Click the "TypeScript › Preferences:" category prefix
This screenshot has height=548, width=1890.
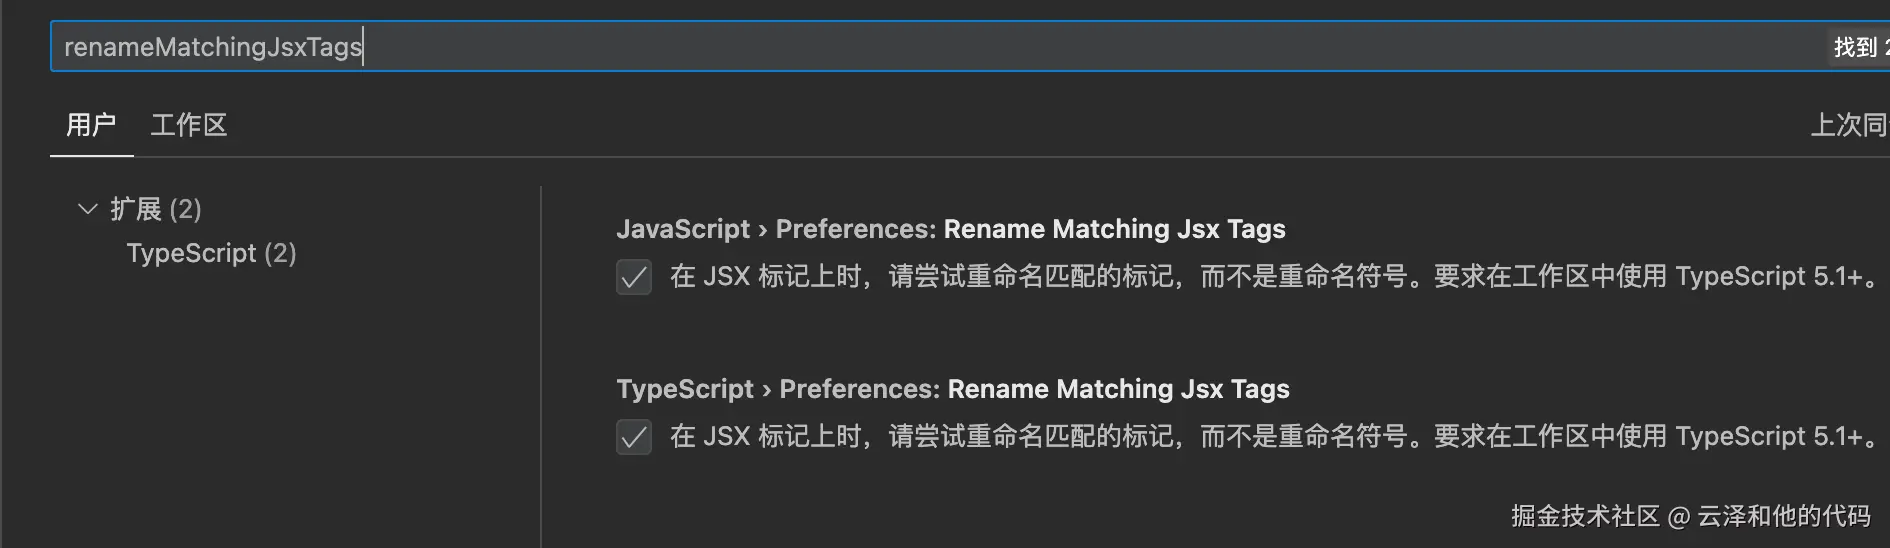coord(778,389)
